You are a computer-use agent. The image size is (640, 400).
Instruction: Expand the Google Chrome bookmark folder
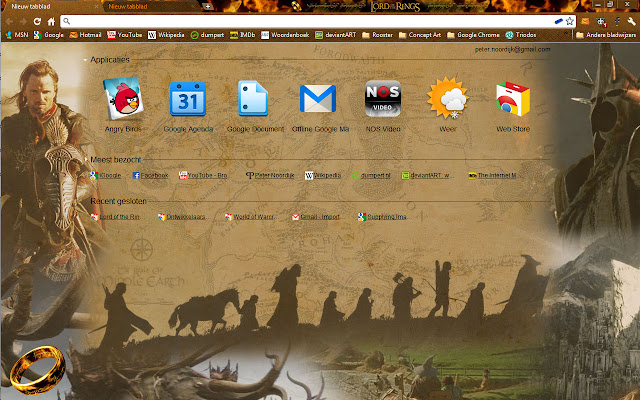click(x=473, y=35)
